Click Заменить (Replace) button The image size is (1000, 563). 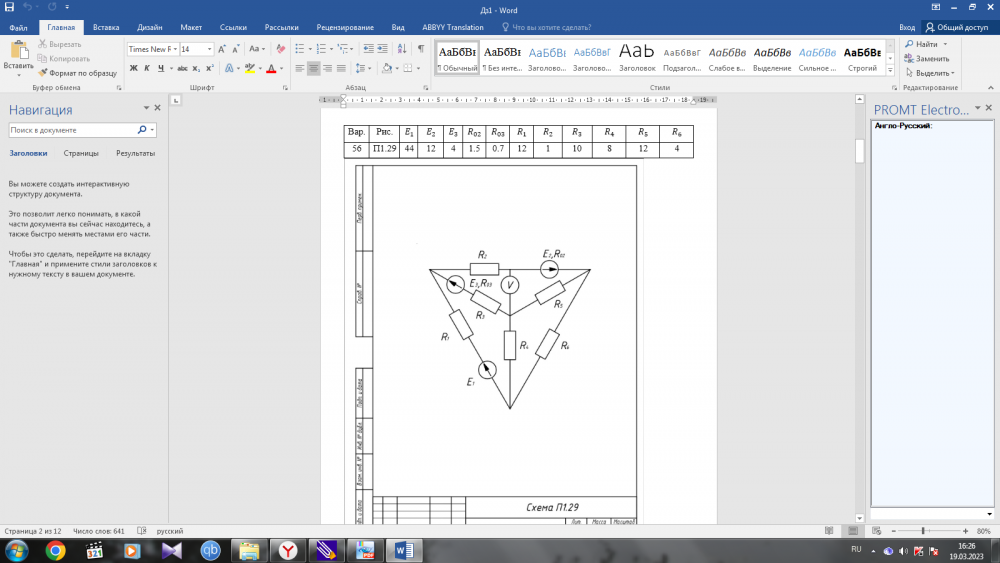[x=927, y=59]
